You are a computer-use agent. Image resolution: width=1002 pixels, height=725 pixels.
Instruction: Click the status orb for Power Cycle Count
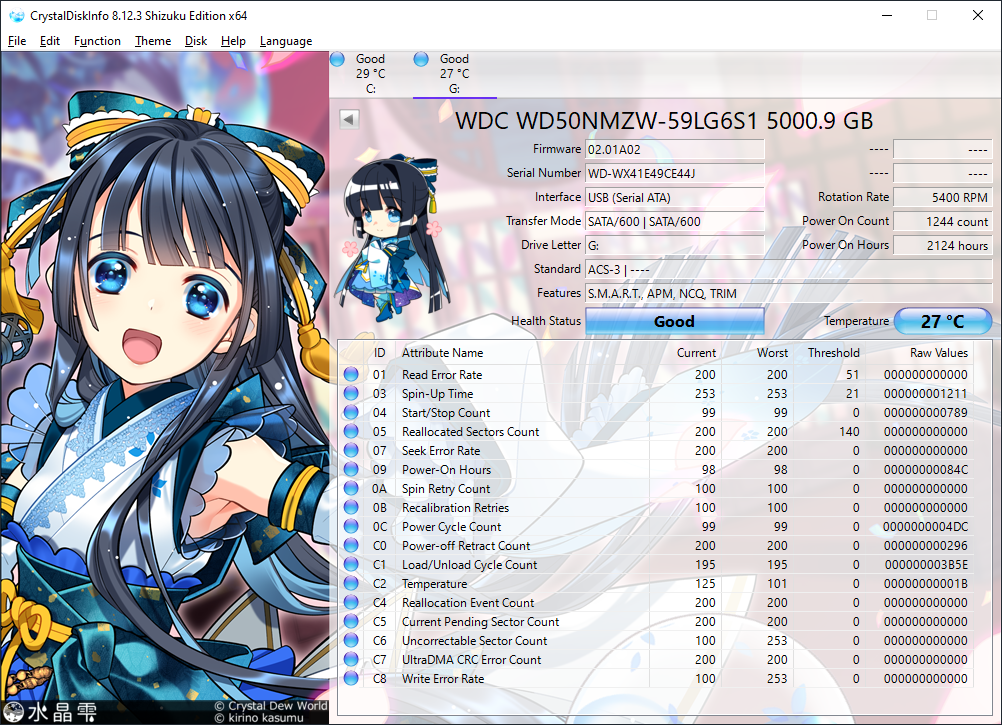tap(351, 526)
